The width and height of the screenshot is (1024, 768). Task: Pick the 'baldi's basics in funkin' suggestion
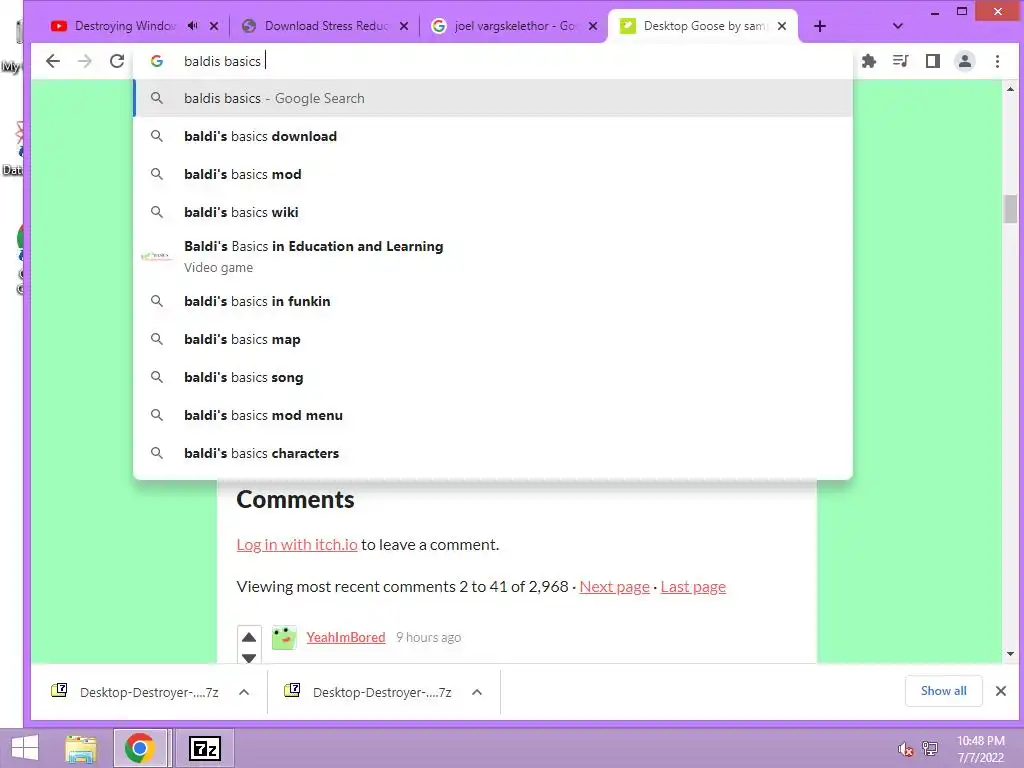click(493, 301)
